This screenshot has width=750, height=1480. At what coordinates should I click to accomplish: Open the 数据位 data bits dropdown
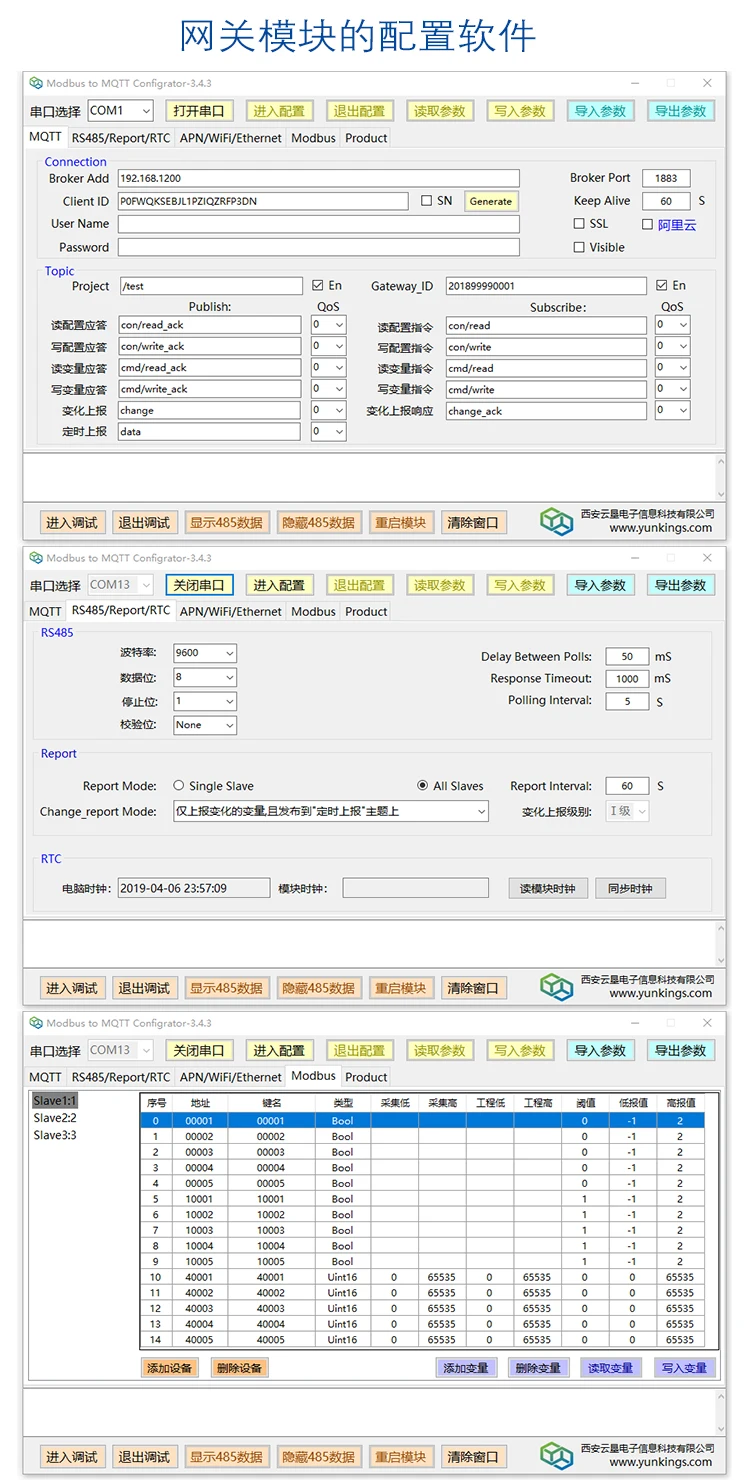[205, 677]
